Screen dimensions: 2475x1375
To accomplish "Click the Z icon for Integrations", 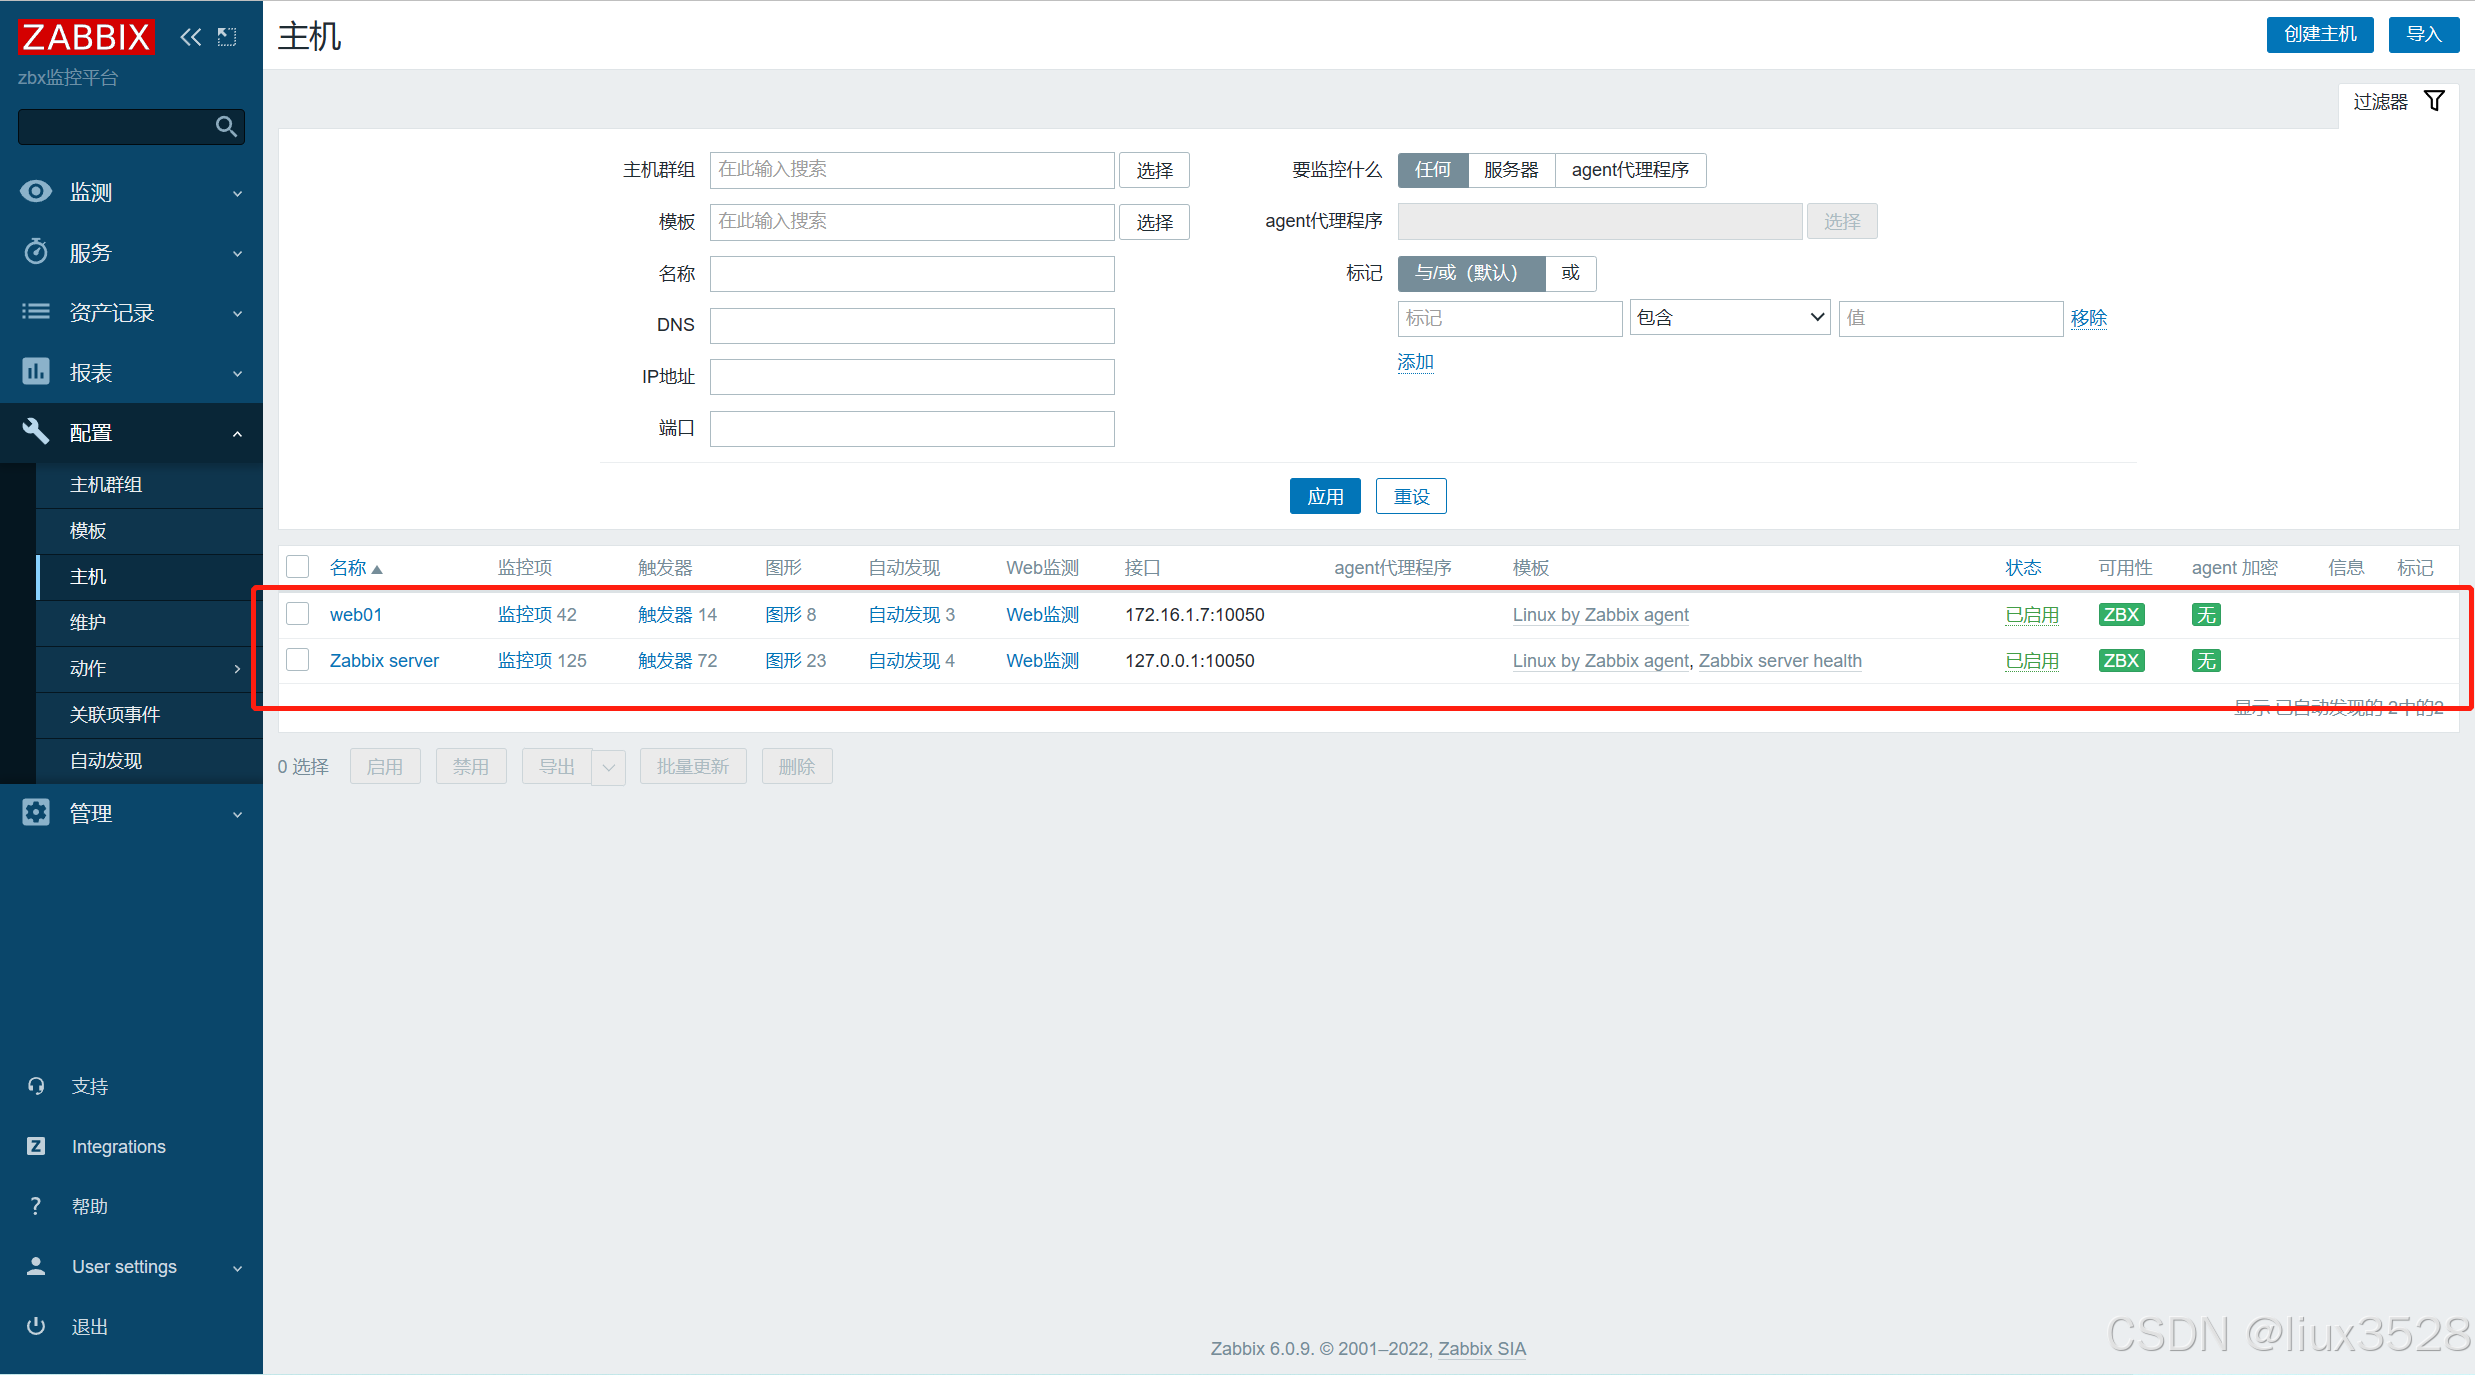I will click(36, 1146).
